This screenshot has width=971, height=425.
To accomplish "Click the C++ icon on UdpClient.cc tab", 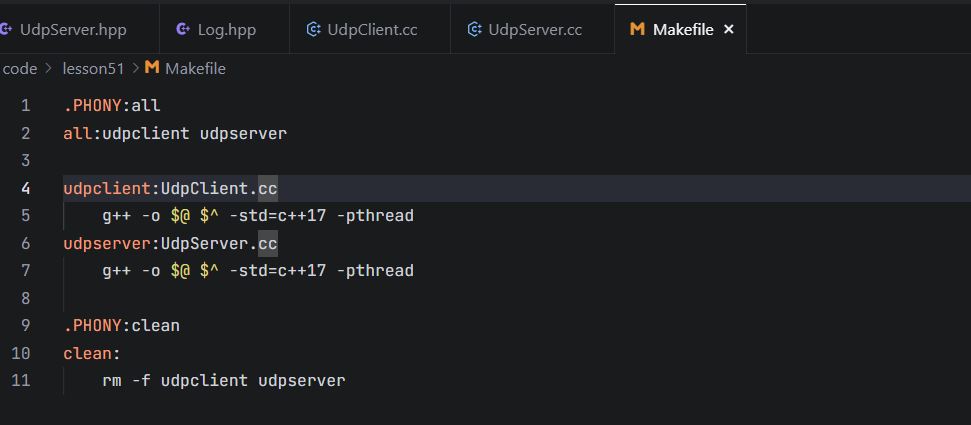I will point(313,29).
